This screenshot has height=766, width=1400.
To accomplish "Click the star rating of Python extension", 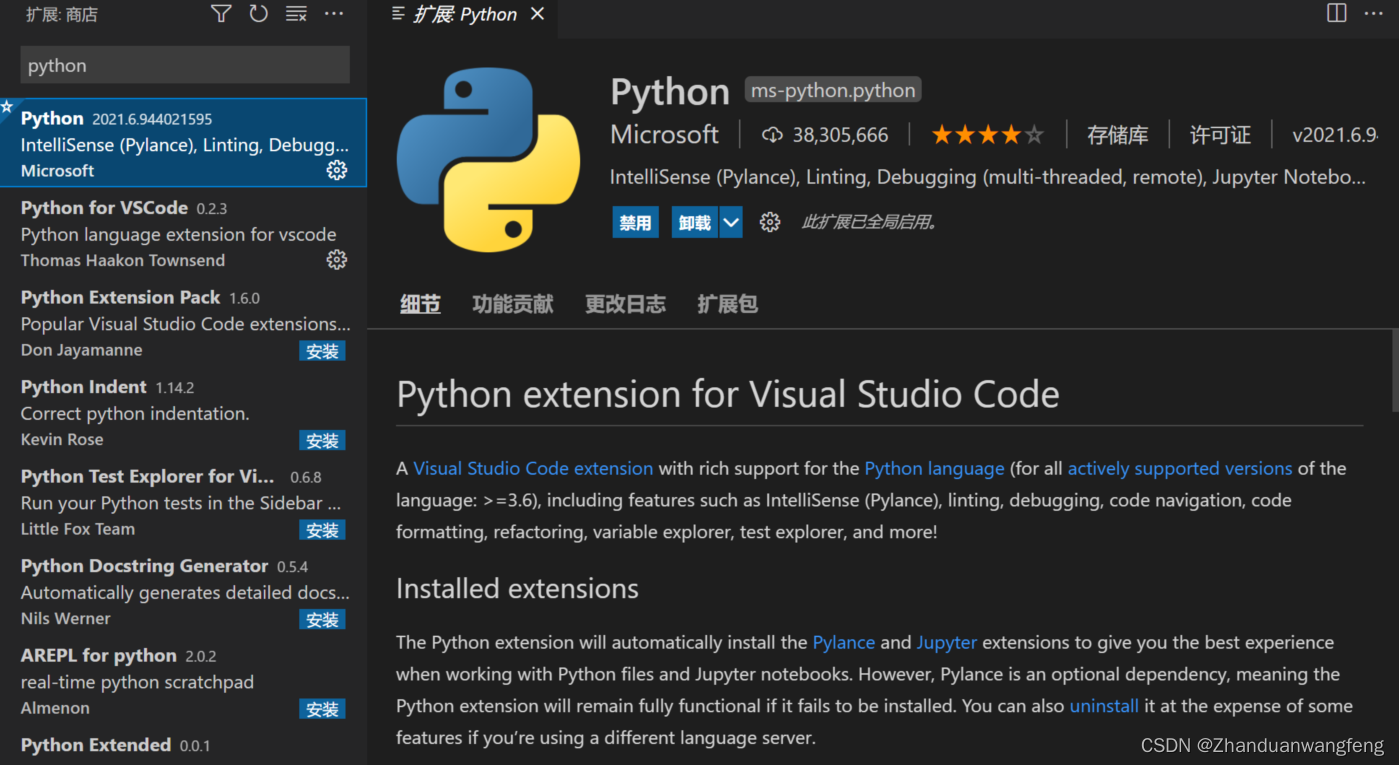I will click(988, 135).
